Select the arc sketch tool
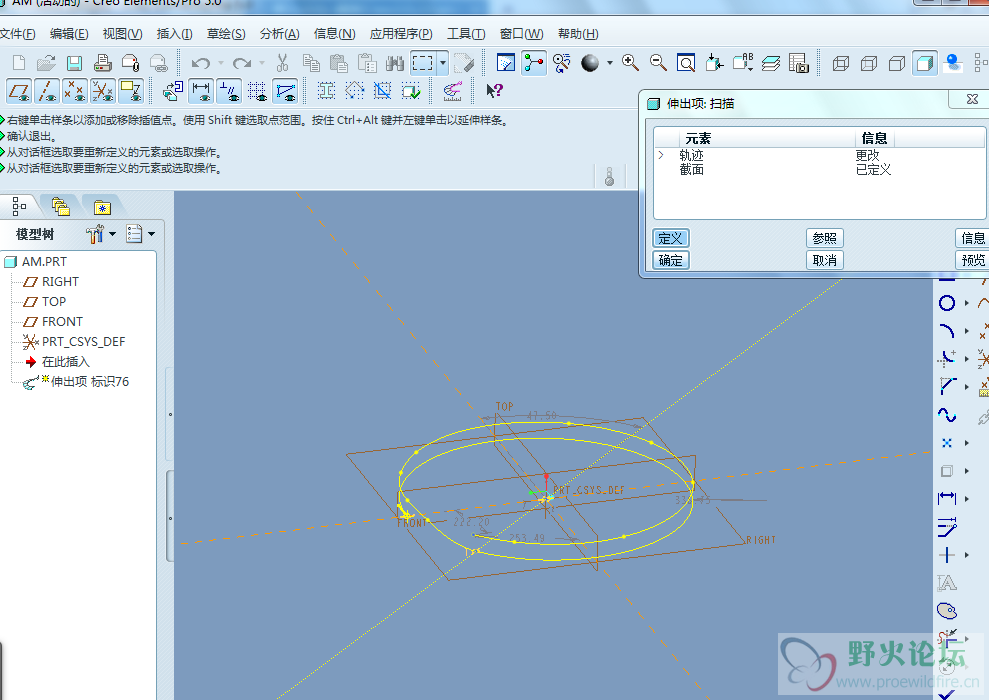 point(947,331)
